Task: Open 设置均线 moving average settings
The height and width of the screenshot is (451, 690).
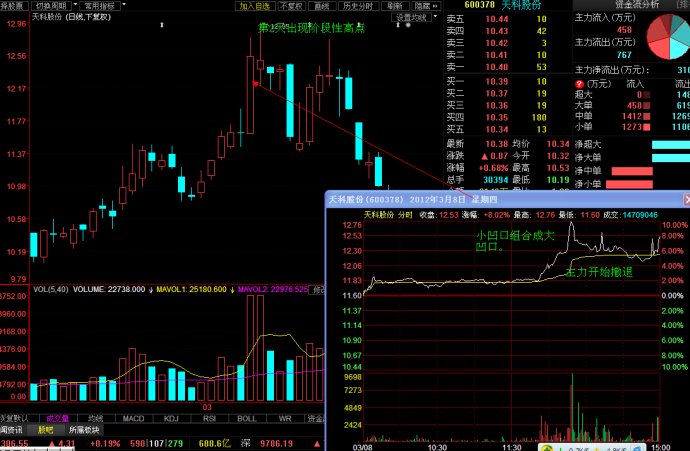Action: pyautogui.click(x=411, y=18)
